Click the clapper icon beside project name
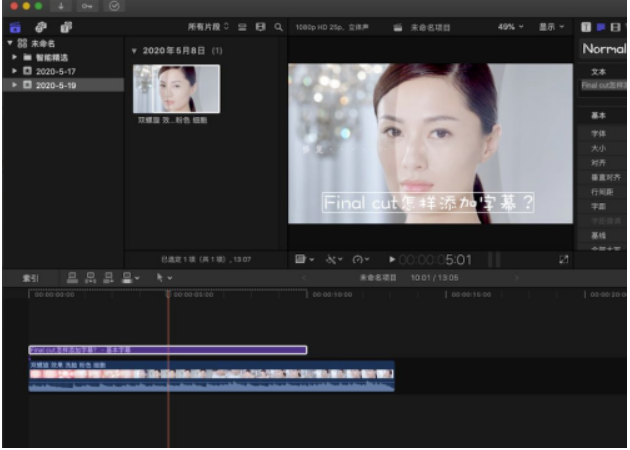Screen dimensions: 630x450 (397, 27)
